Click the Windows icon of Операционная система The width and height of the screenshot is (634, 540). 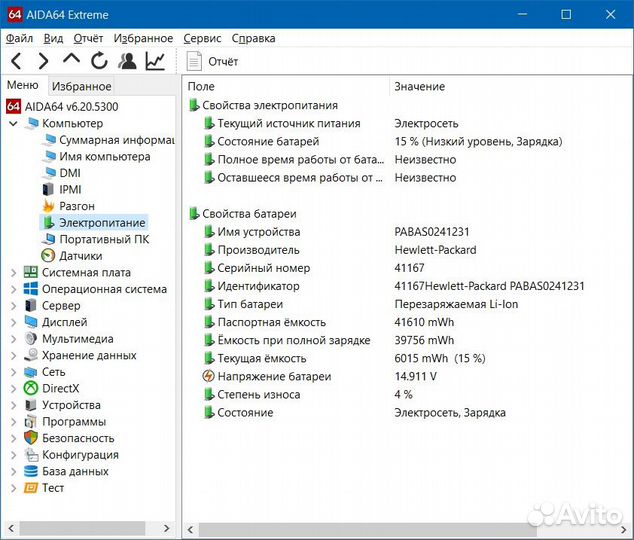pyautogui.click(x=31, y=289)
